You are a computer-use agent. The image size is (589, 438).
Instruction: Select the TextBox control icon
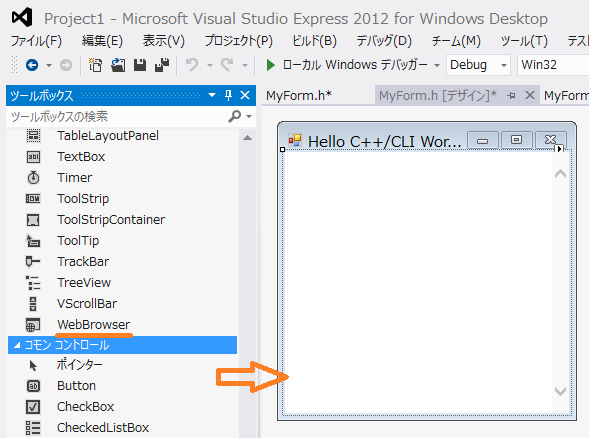(x=33, y=157)
